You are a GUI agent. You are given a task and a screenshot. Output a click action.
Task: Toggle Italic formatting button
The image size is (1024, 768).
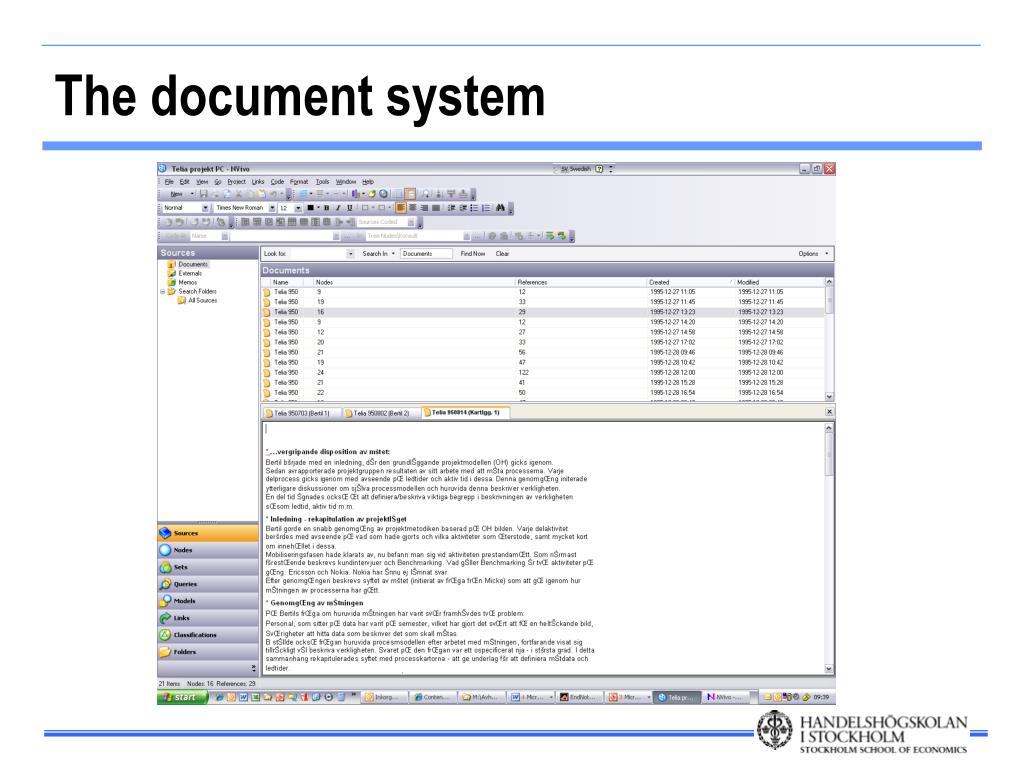338,208
